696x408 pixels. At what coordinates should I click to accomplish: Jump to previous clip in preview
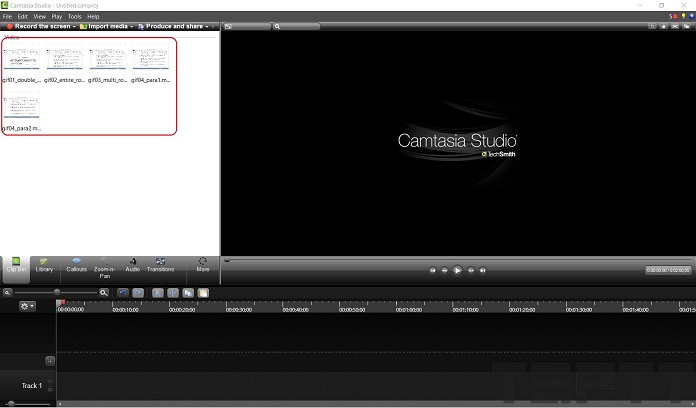(432, 270)
